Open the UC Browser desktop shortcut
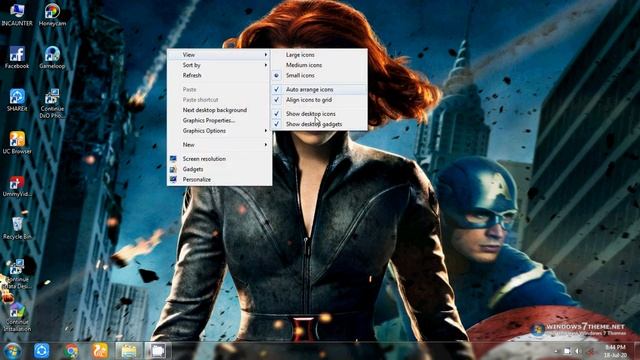Viewport: 640px width, 360px height. 17,143
